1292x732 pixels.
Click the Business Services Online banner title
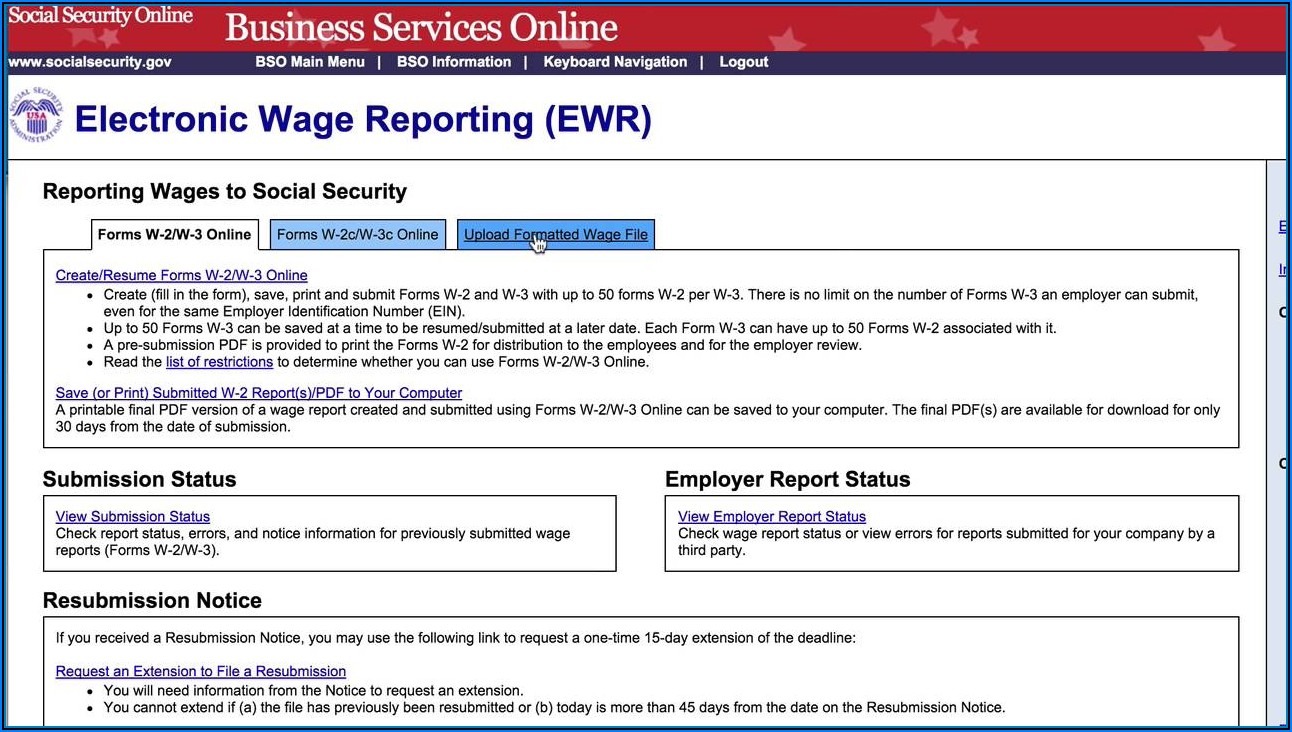click(x=421, y=27)
